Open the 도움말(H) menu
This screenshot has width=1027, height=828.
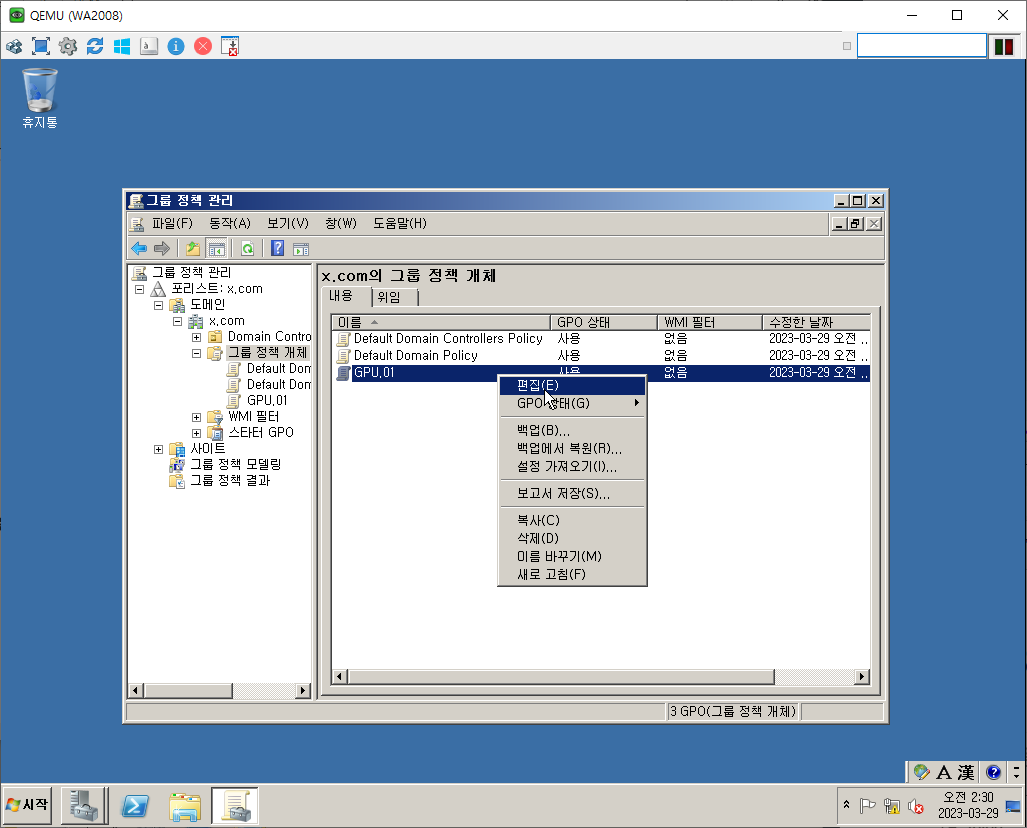[x=400, y=223]
